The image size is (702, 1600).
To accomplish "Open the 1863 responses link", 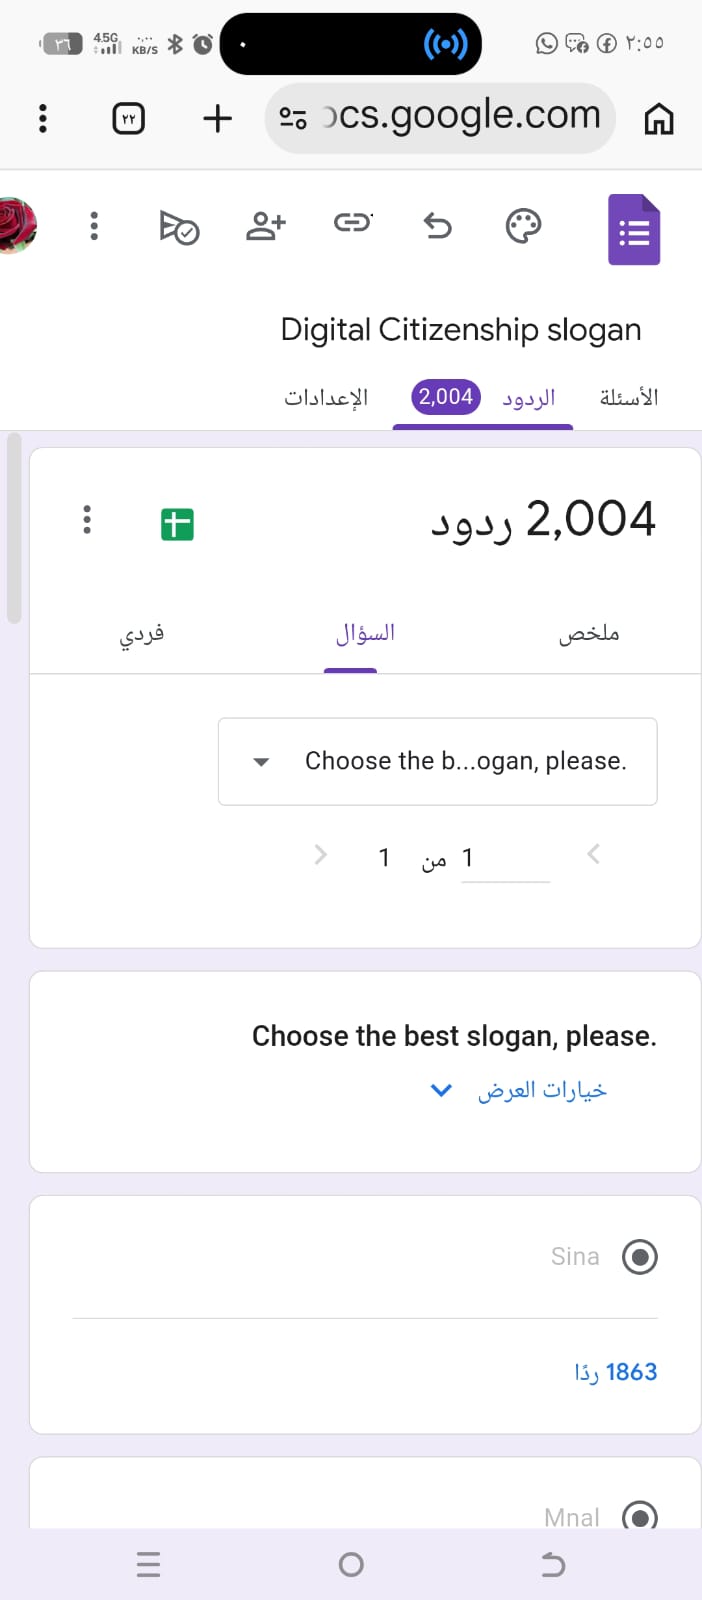I will (x=616, y=1372).
